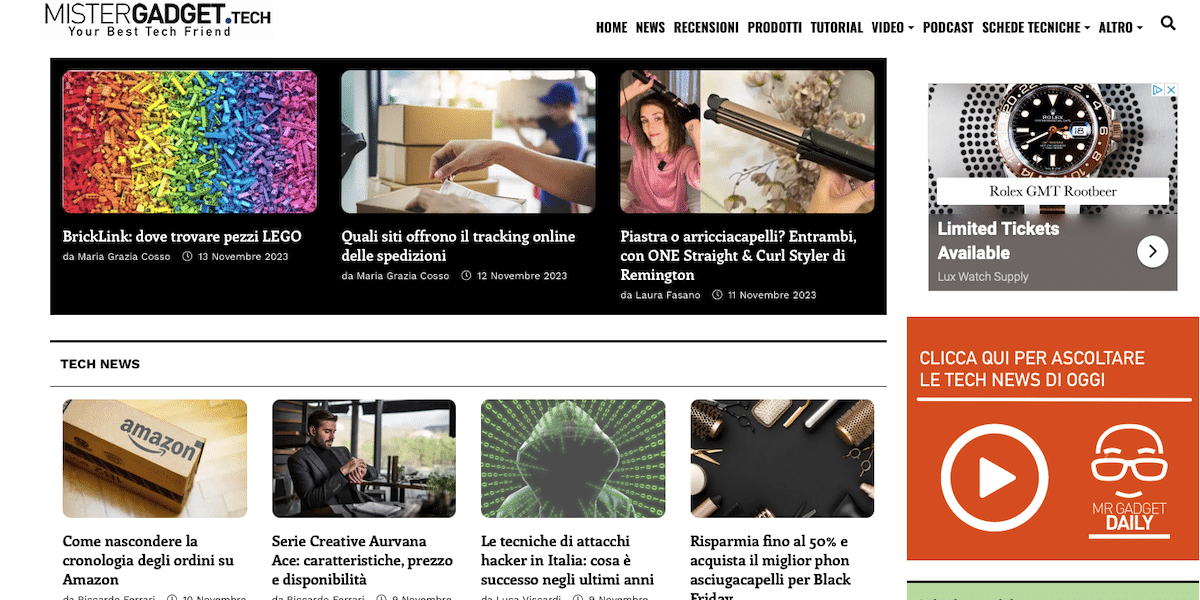This screenshot has height=600, width=1200.
Task: Open the PODCAST menu item
Action: (x=948, y=27)
